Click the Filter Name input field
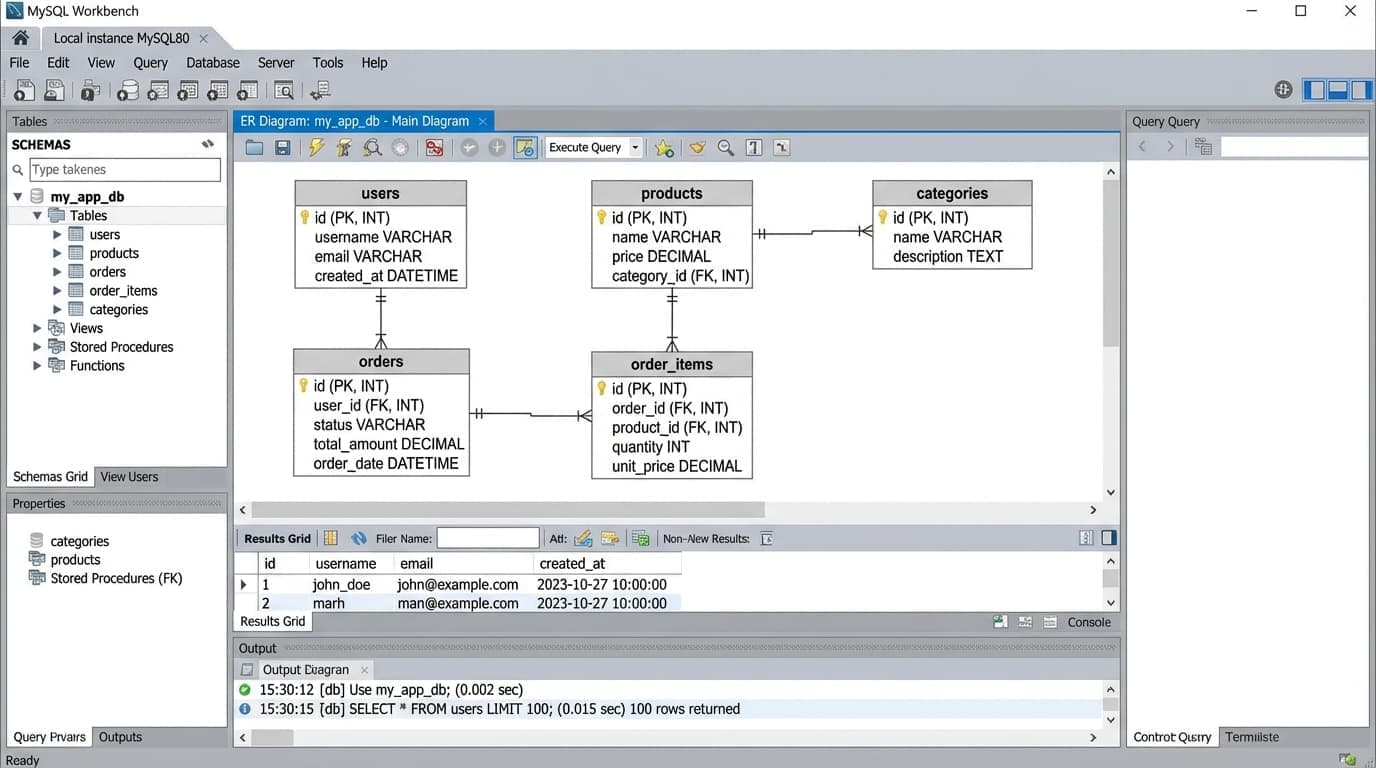 tap(488, 538)
